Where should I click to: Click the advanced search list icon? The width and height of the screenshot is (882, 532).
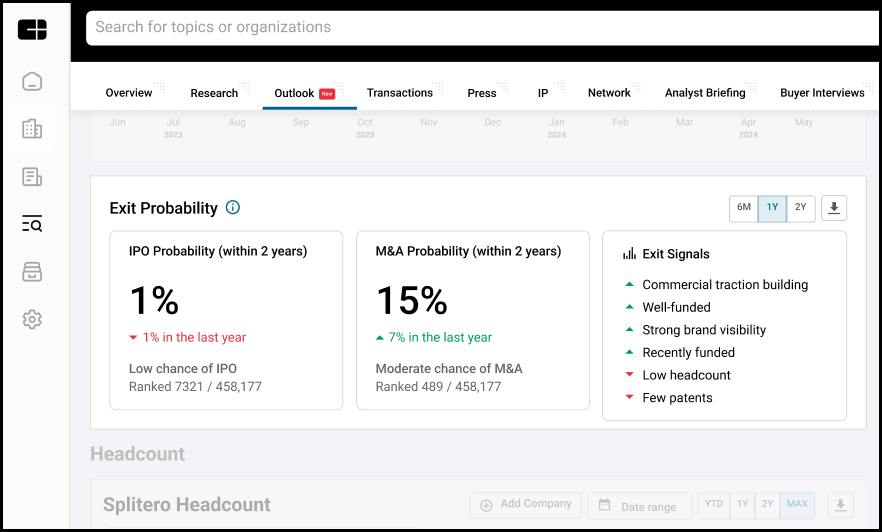pyautogui.click(x=32, y=224)
